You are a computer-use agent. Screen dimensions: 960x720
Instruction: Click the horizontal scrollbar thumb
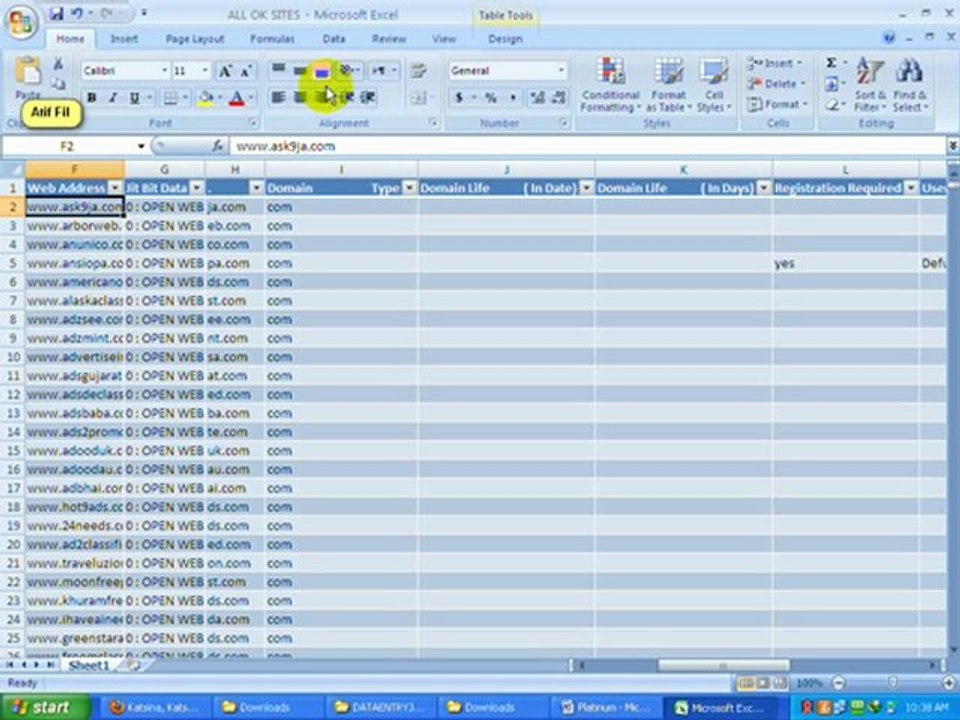point(723,665)
